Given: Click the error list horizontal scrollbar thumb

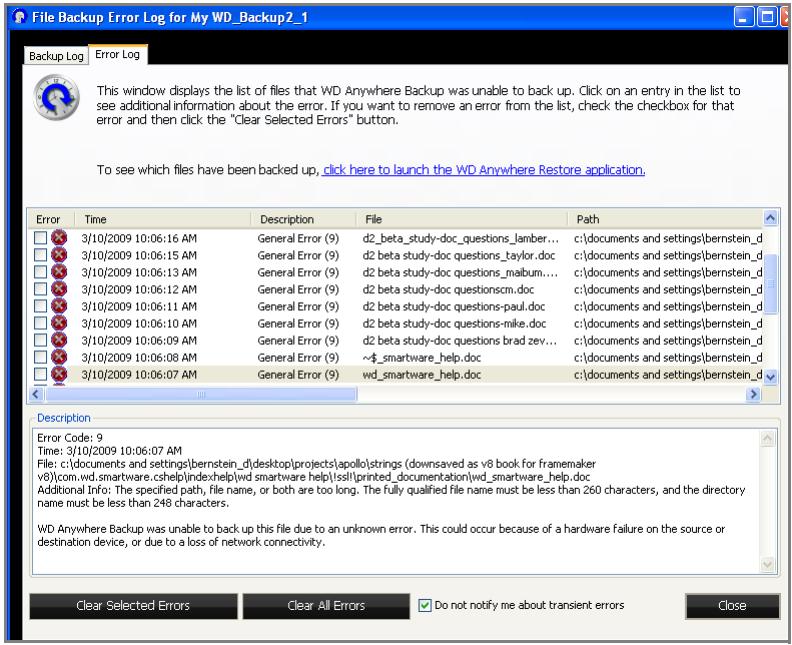Looking at the screenshot, I should (201, 394).
